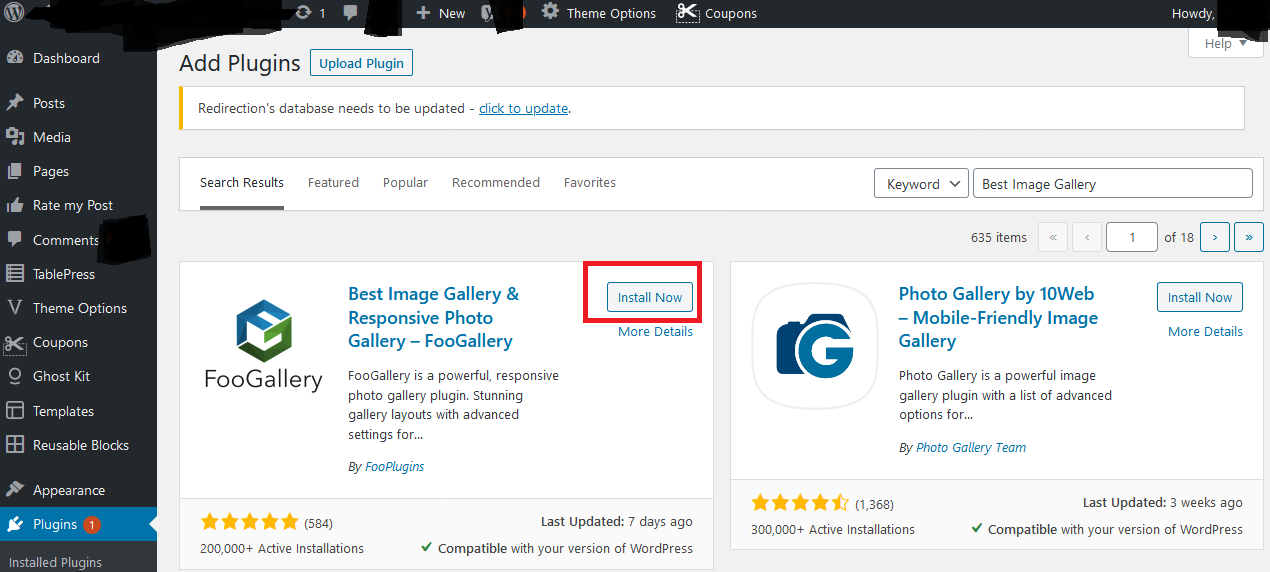Viewport: 1270px width, 572px height.
Task: Click the plugin search field
Action: (1113, 184)
